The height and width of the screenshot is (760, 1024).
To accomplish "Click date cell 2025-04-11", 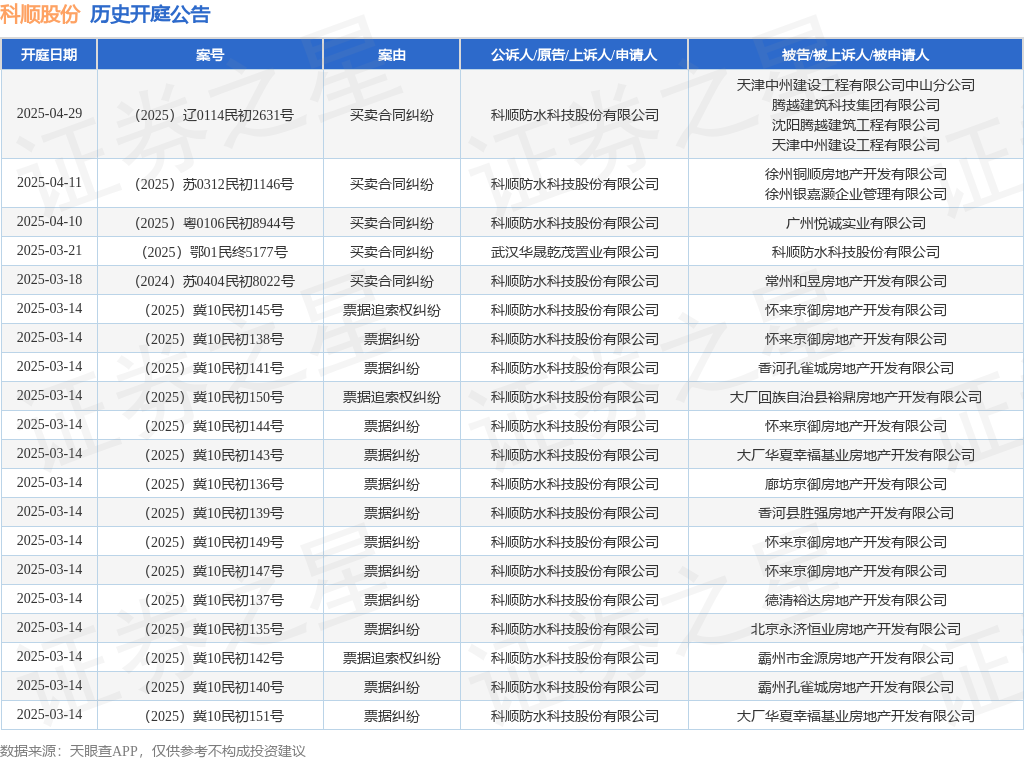I will pyautogui.click(x=50, y=183).
